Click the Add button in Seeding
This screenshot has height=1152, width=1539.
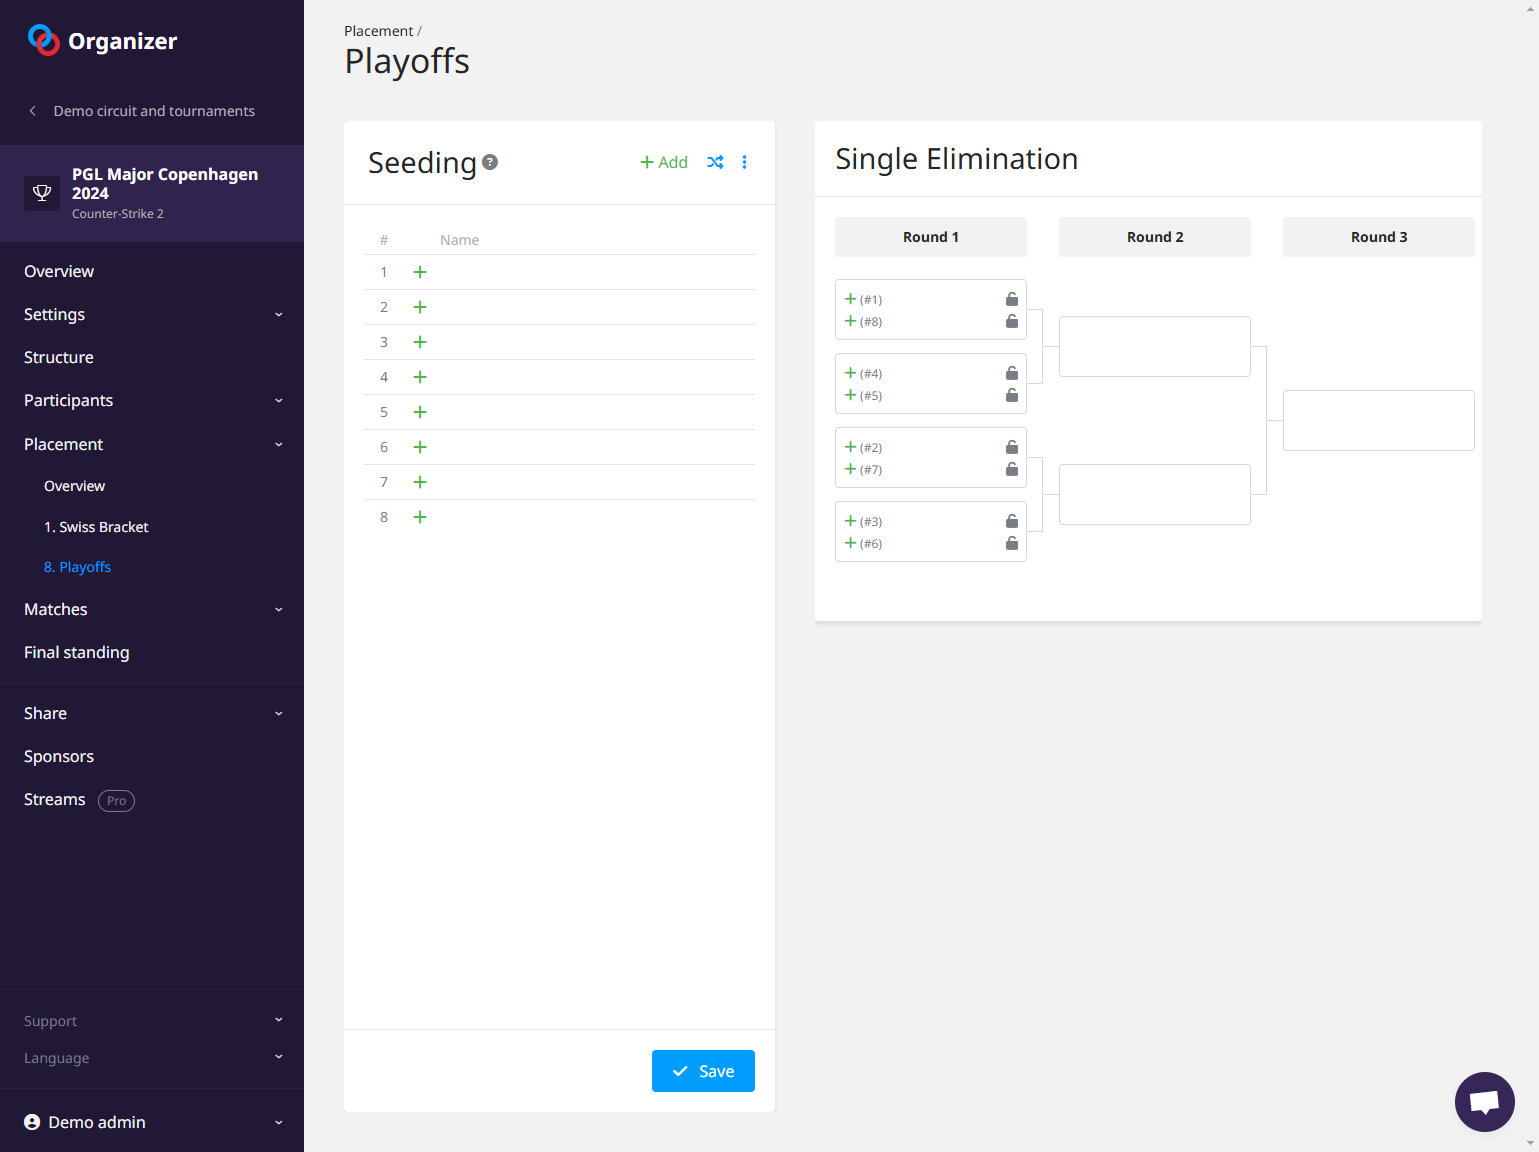click(664, 162)
